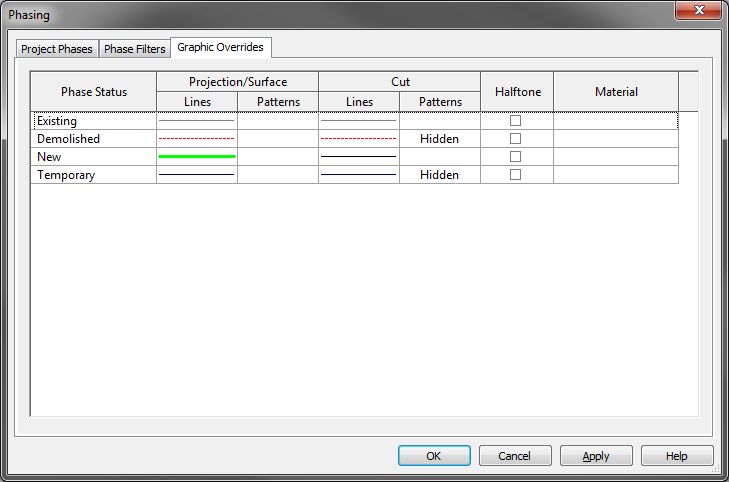Click the Cut group header
The width and height of the screenshot is (729, 482).
pos(400,82)
